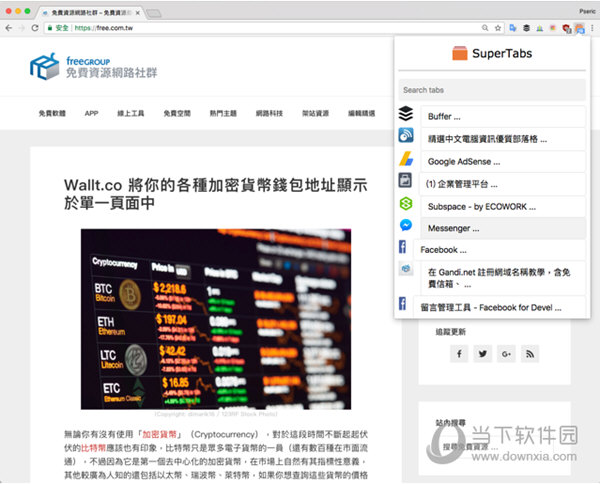Switch to the Facebook tab entry

coord(499,250)
